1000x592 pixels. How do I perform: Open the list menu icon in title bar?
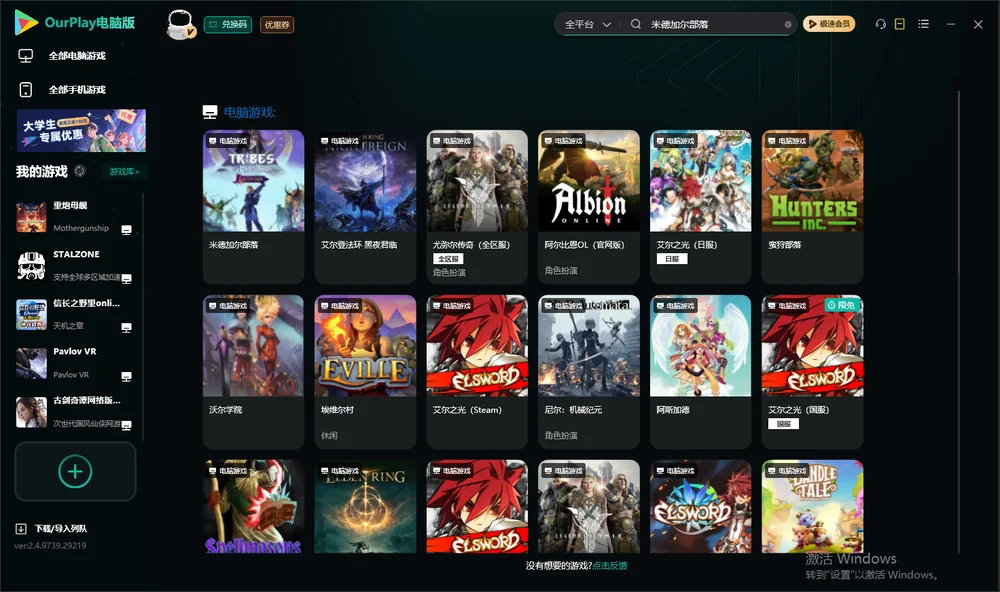[923, 24]
